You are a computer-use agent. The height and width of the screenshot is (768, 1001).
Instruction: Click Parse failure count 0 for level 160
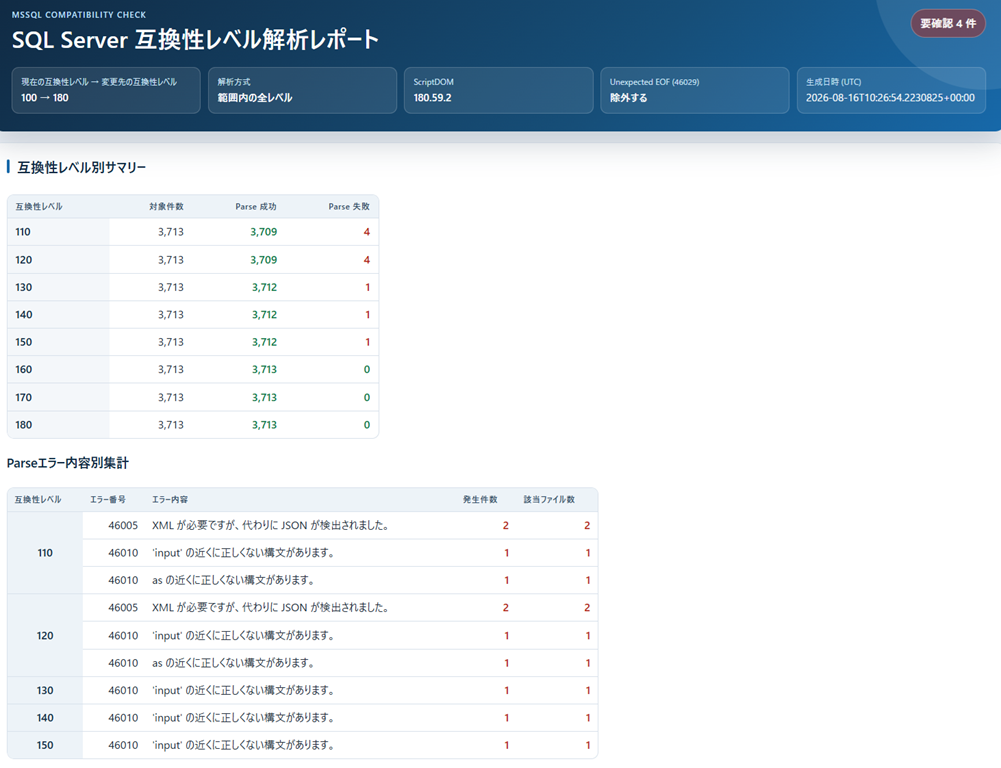(366, 370)
